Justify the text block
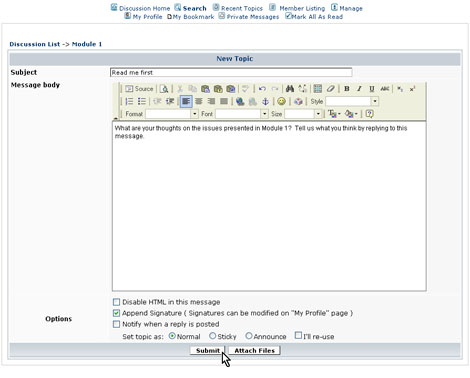 click(224, 101)
